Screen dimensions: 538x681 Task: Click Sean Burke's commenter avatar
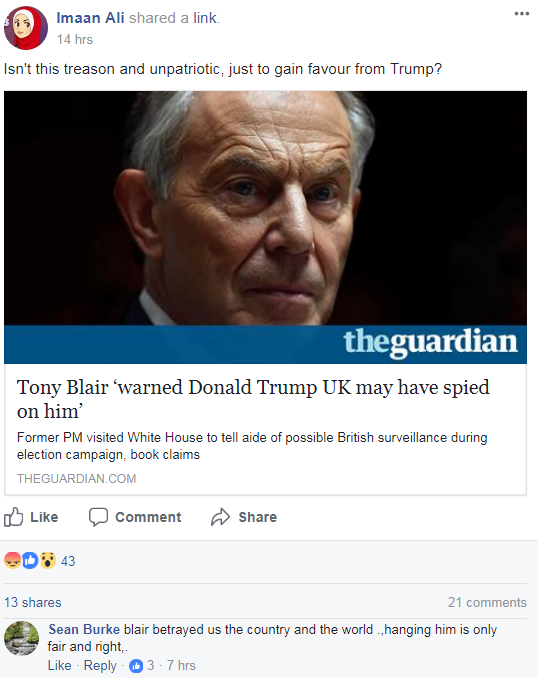21,638
